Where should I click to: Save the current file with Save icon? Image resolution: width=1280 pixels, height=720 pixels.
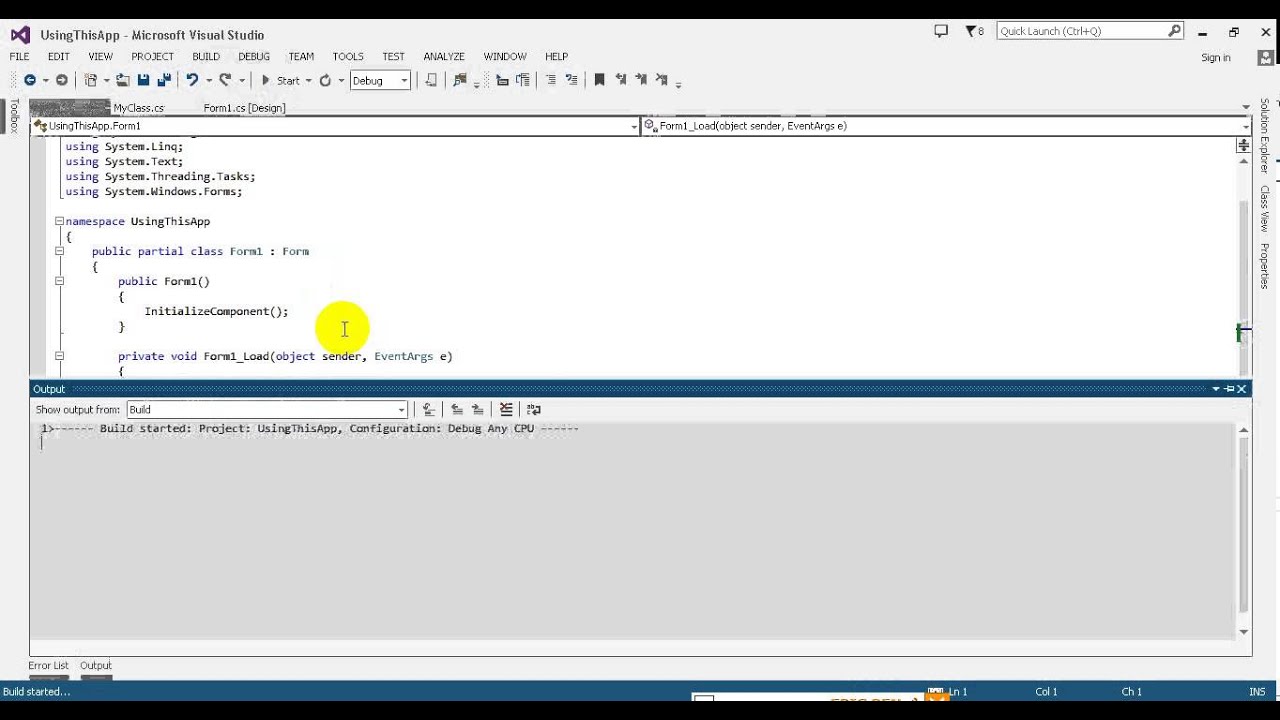[x=143, y=80]
